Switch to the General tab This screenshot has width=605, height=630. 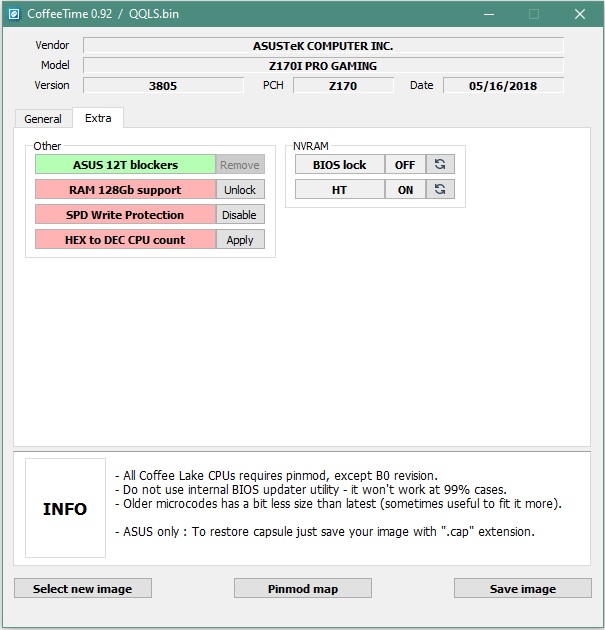(x=43, y=119)
